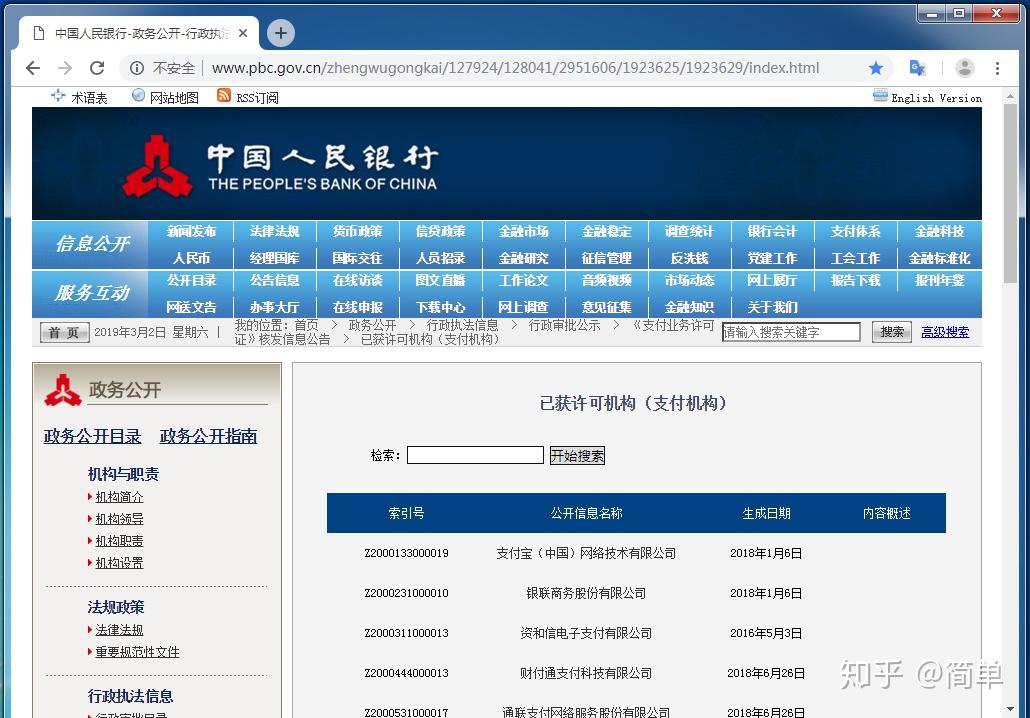Click the 网站地图 globe icon
This screenshot has height=718, width=1030.
(x=139, y=95)
